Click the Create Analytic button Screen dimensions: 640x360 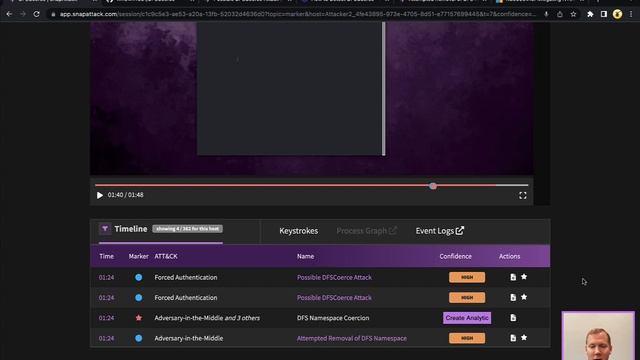click(467, 318)
